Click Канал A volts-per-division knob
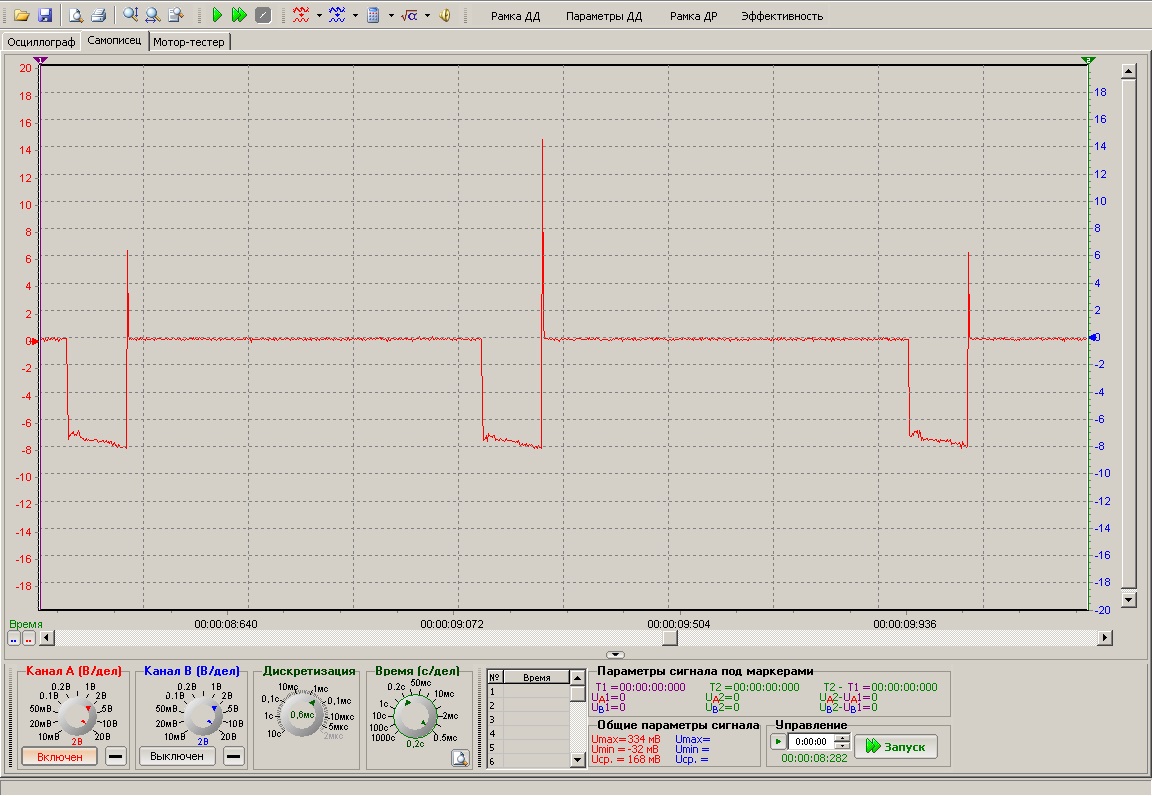The image size is (1152, 796). [x=76, y=717]
